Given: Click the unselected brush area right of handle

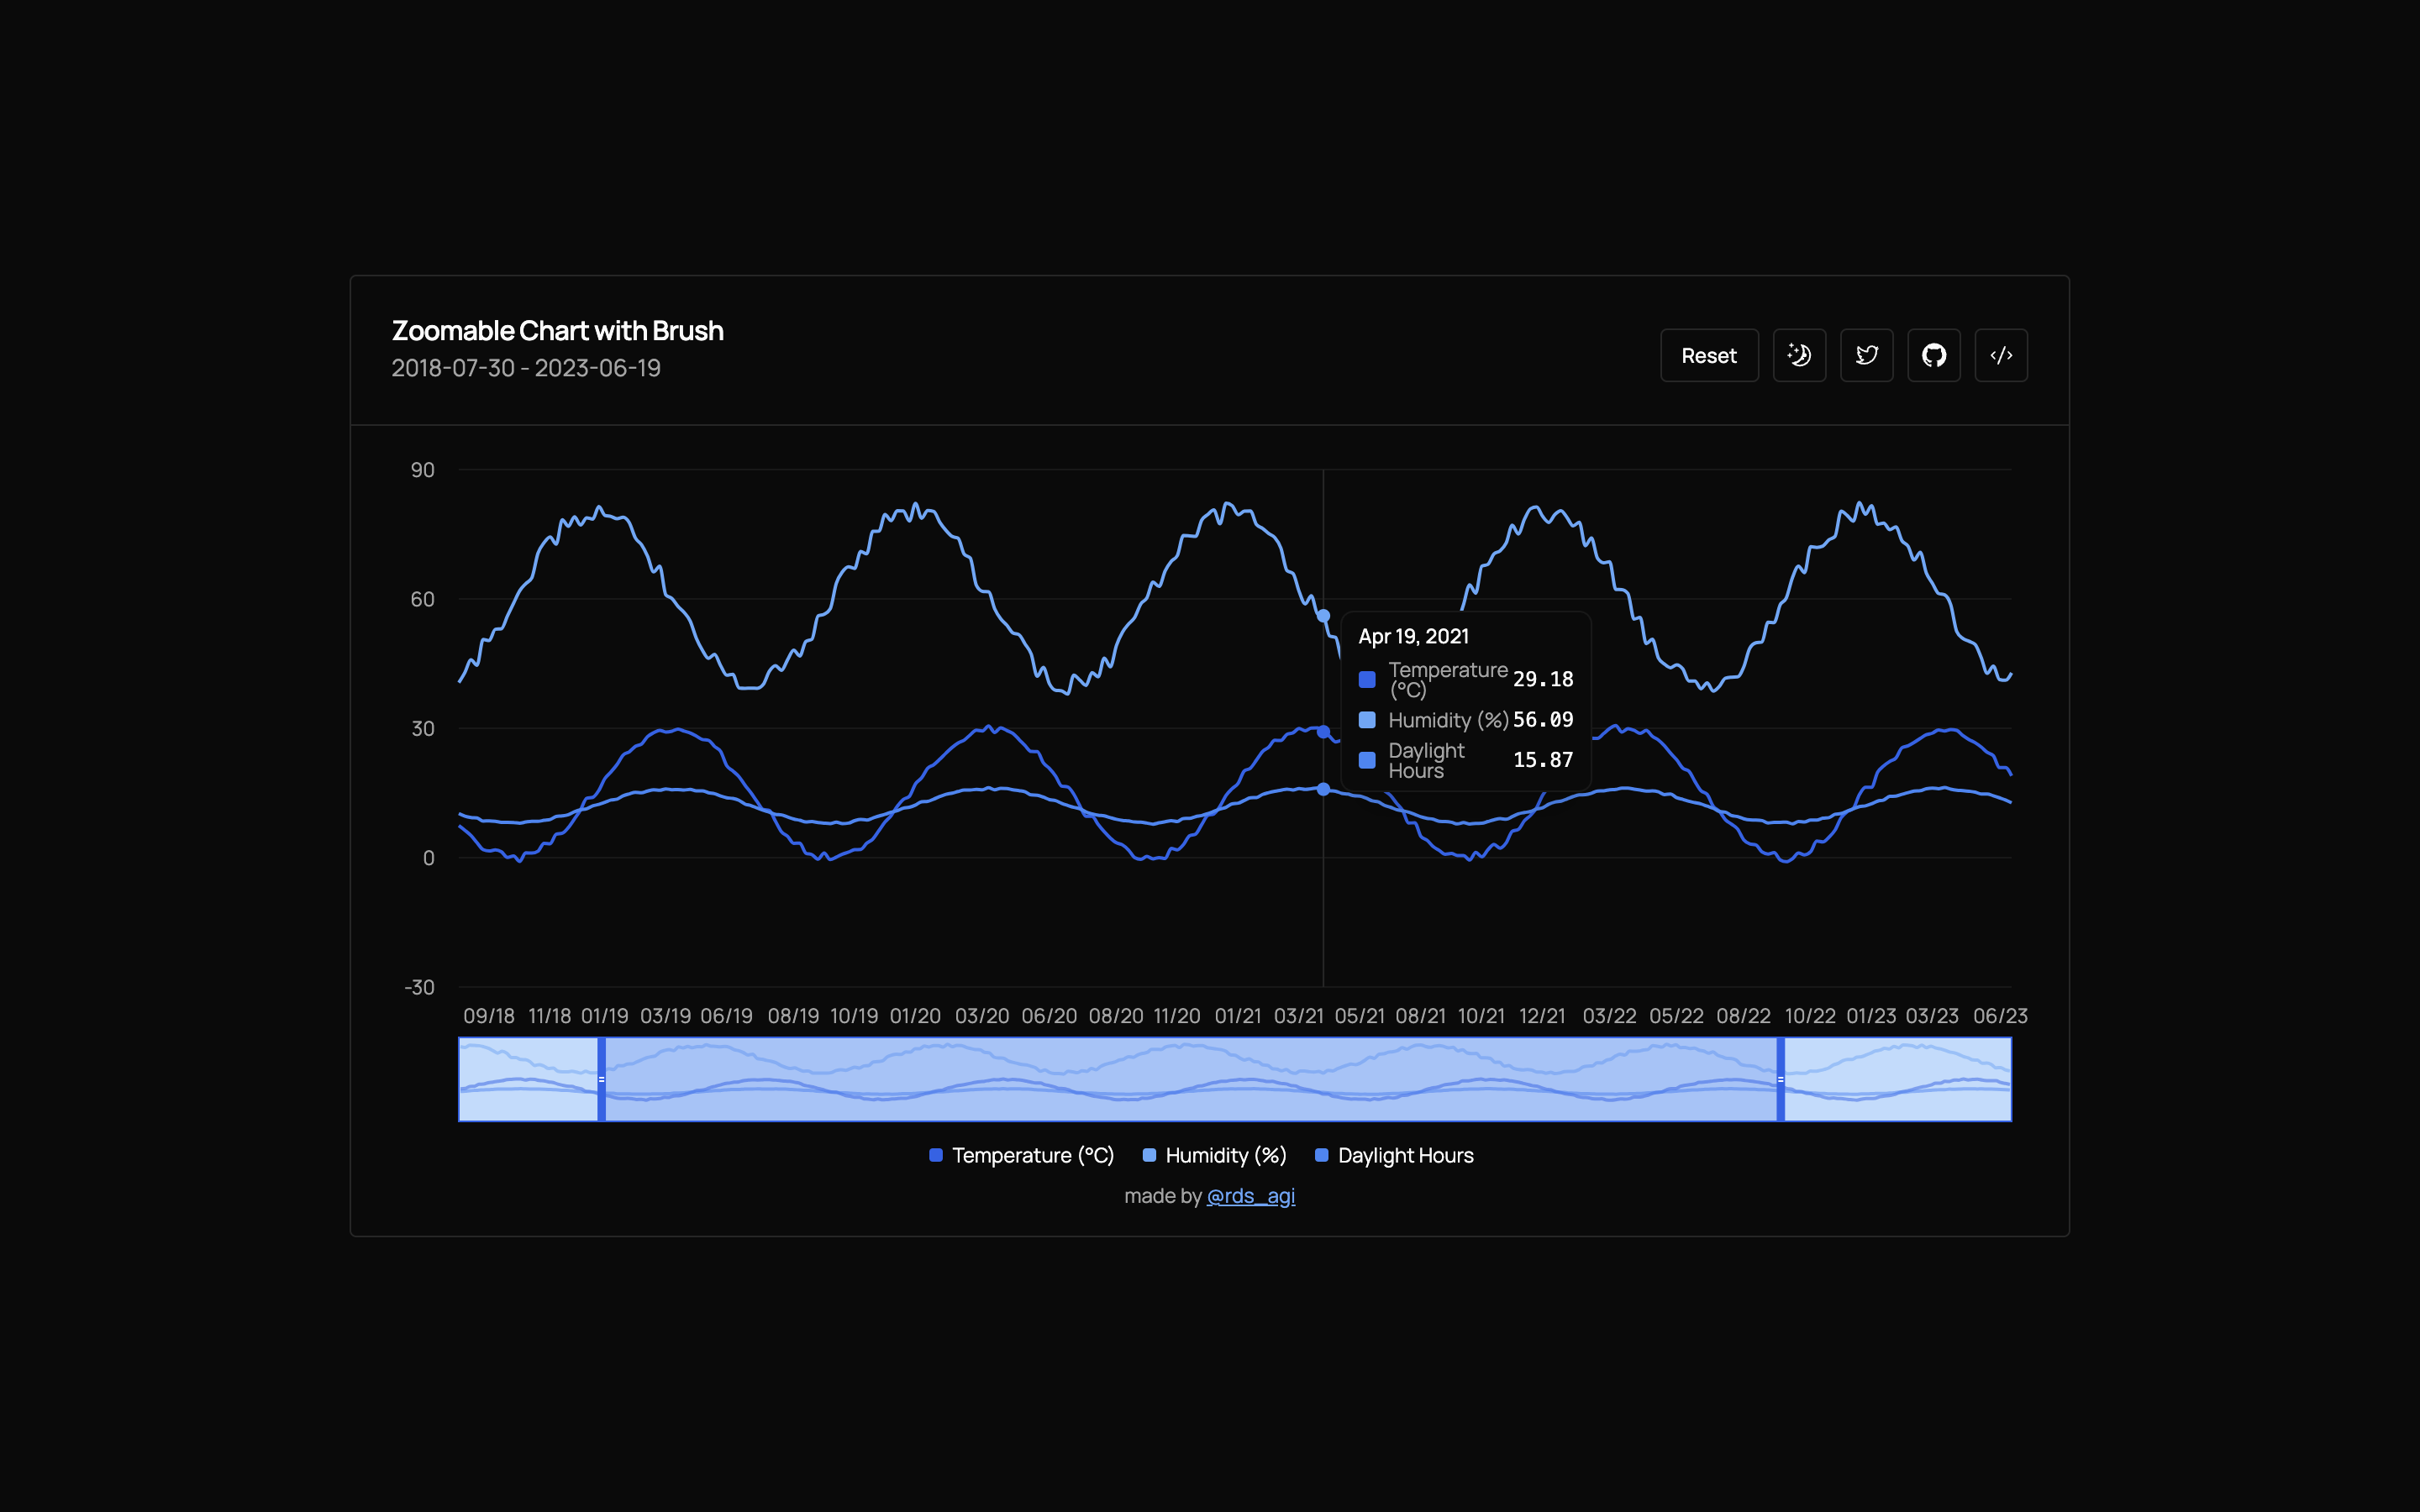Looking at the screenshot, I should click(x=1897, y=1079).
